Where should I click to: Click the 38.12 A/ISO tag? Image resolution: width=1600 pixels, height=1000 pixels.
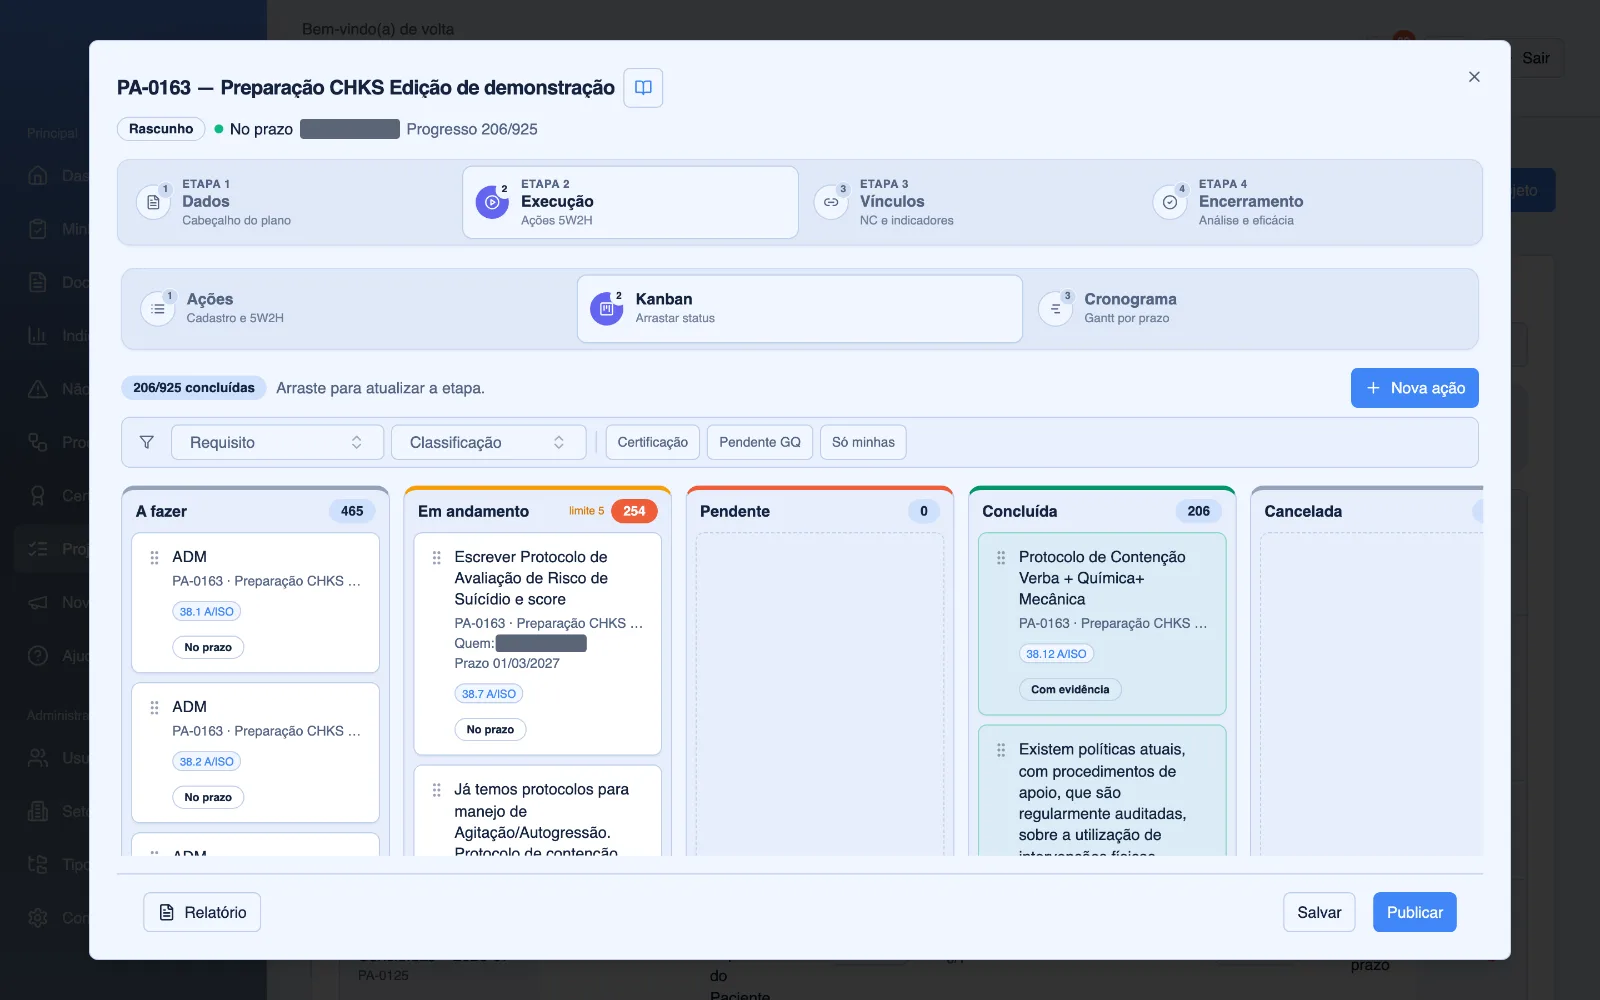click(1056, 653)
